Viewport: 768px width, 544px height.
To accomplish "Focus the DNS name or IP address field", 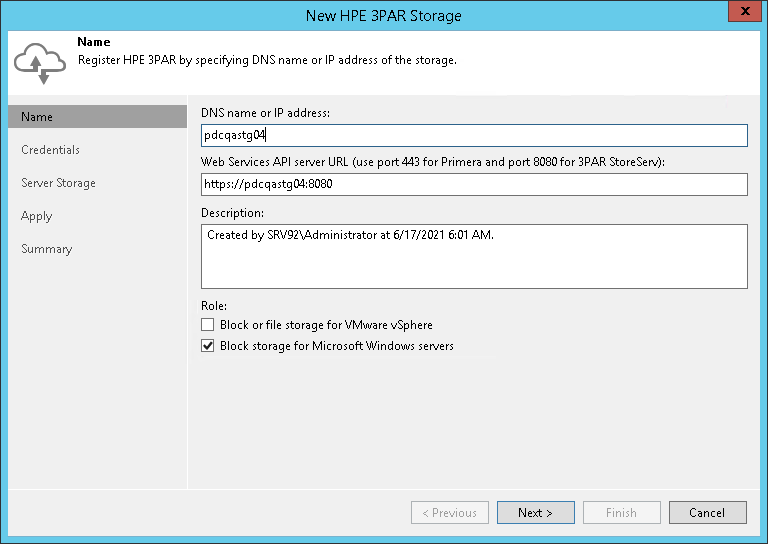I will [x=474, y=135].
